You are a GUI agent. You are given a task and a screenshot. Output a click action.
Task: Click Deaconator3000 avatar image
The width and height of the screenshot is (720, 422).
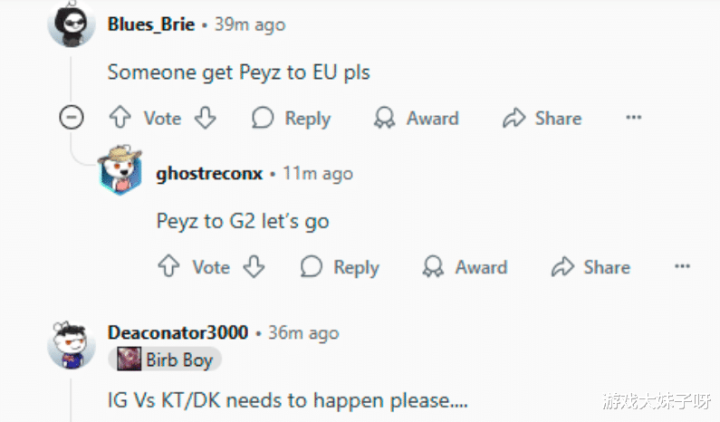71,345
